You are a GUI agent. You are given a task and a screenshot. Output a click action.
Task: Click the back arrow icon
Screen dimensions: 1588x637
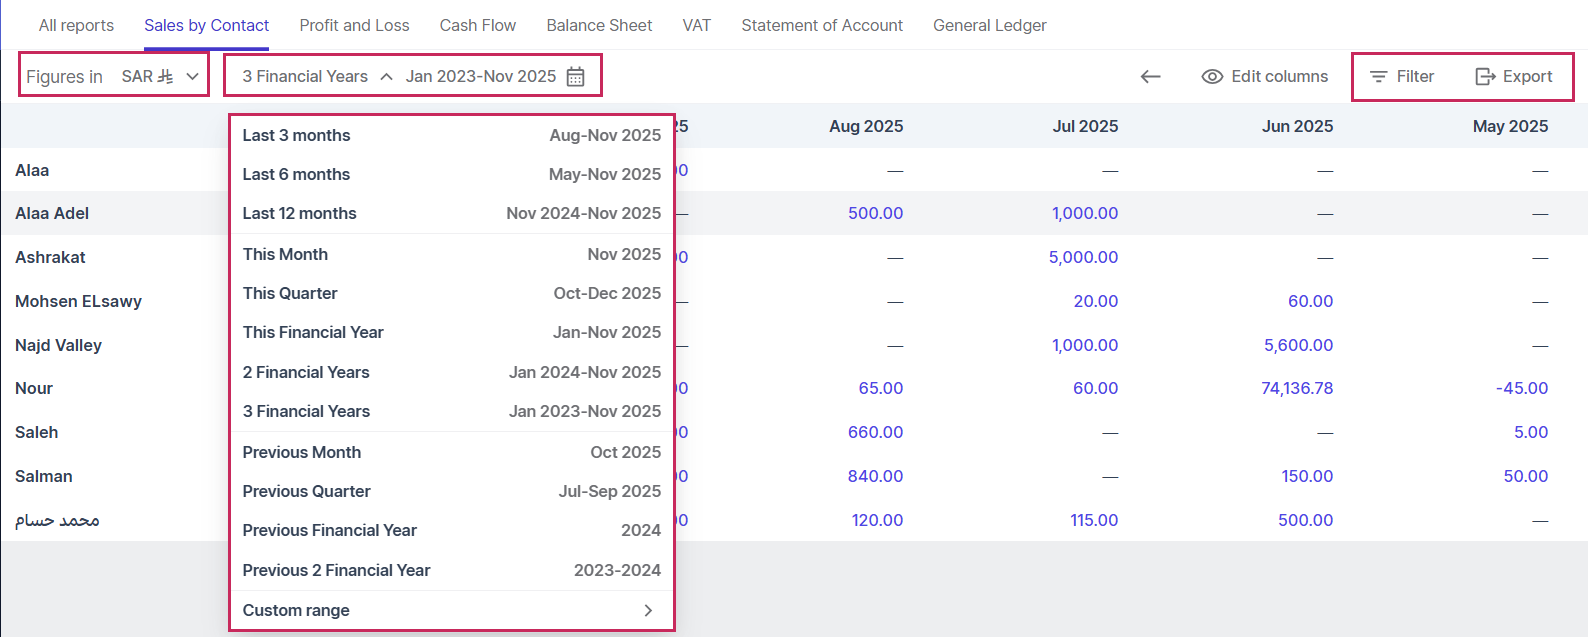pos(1150,77)
